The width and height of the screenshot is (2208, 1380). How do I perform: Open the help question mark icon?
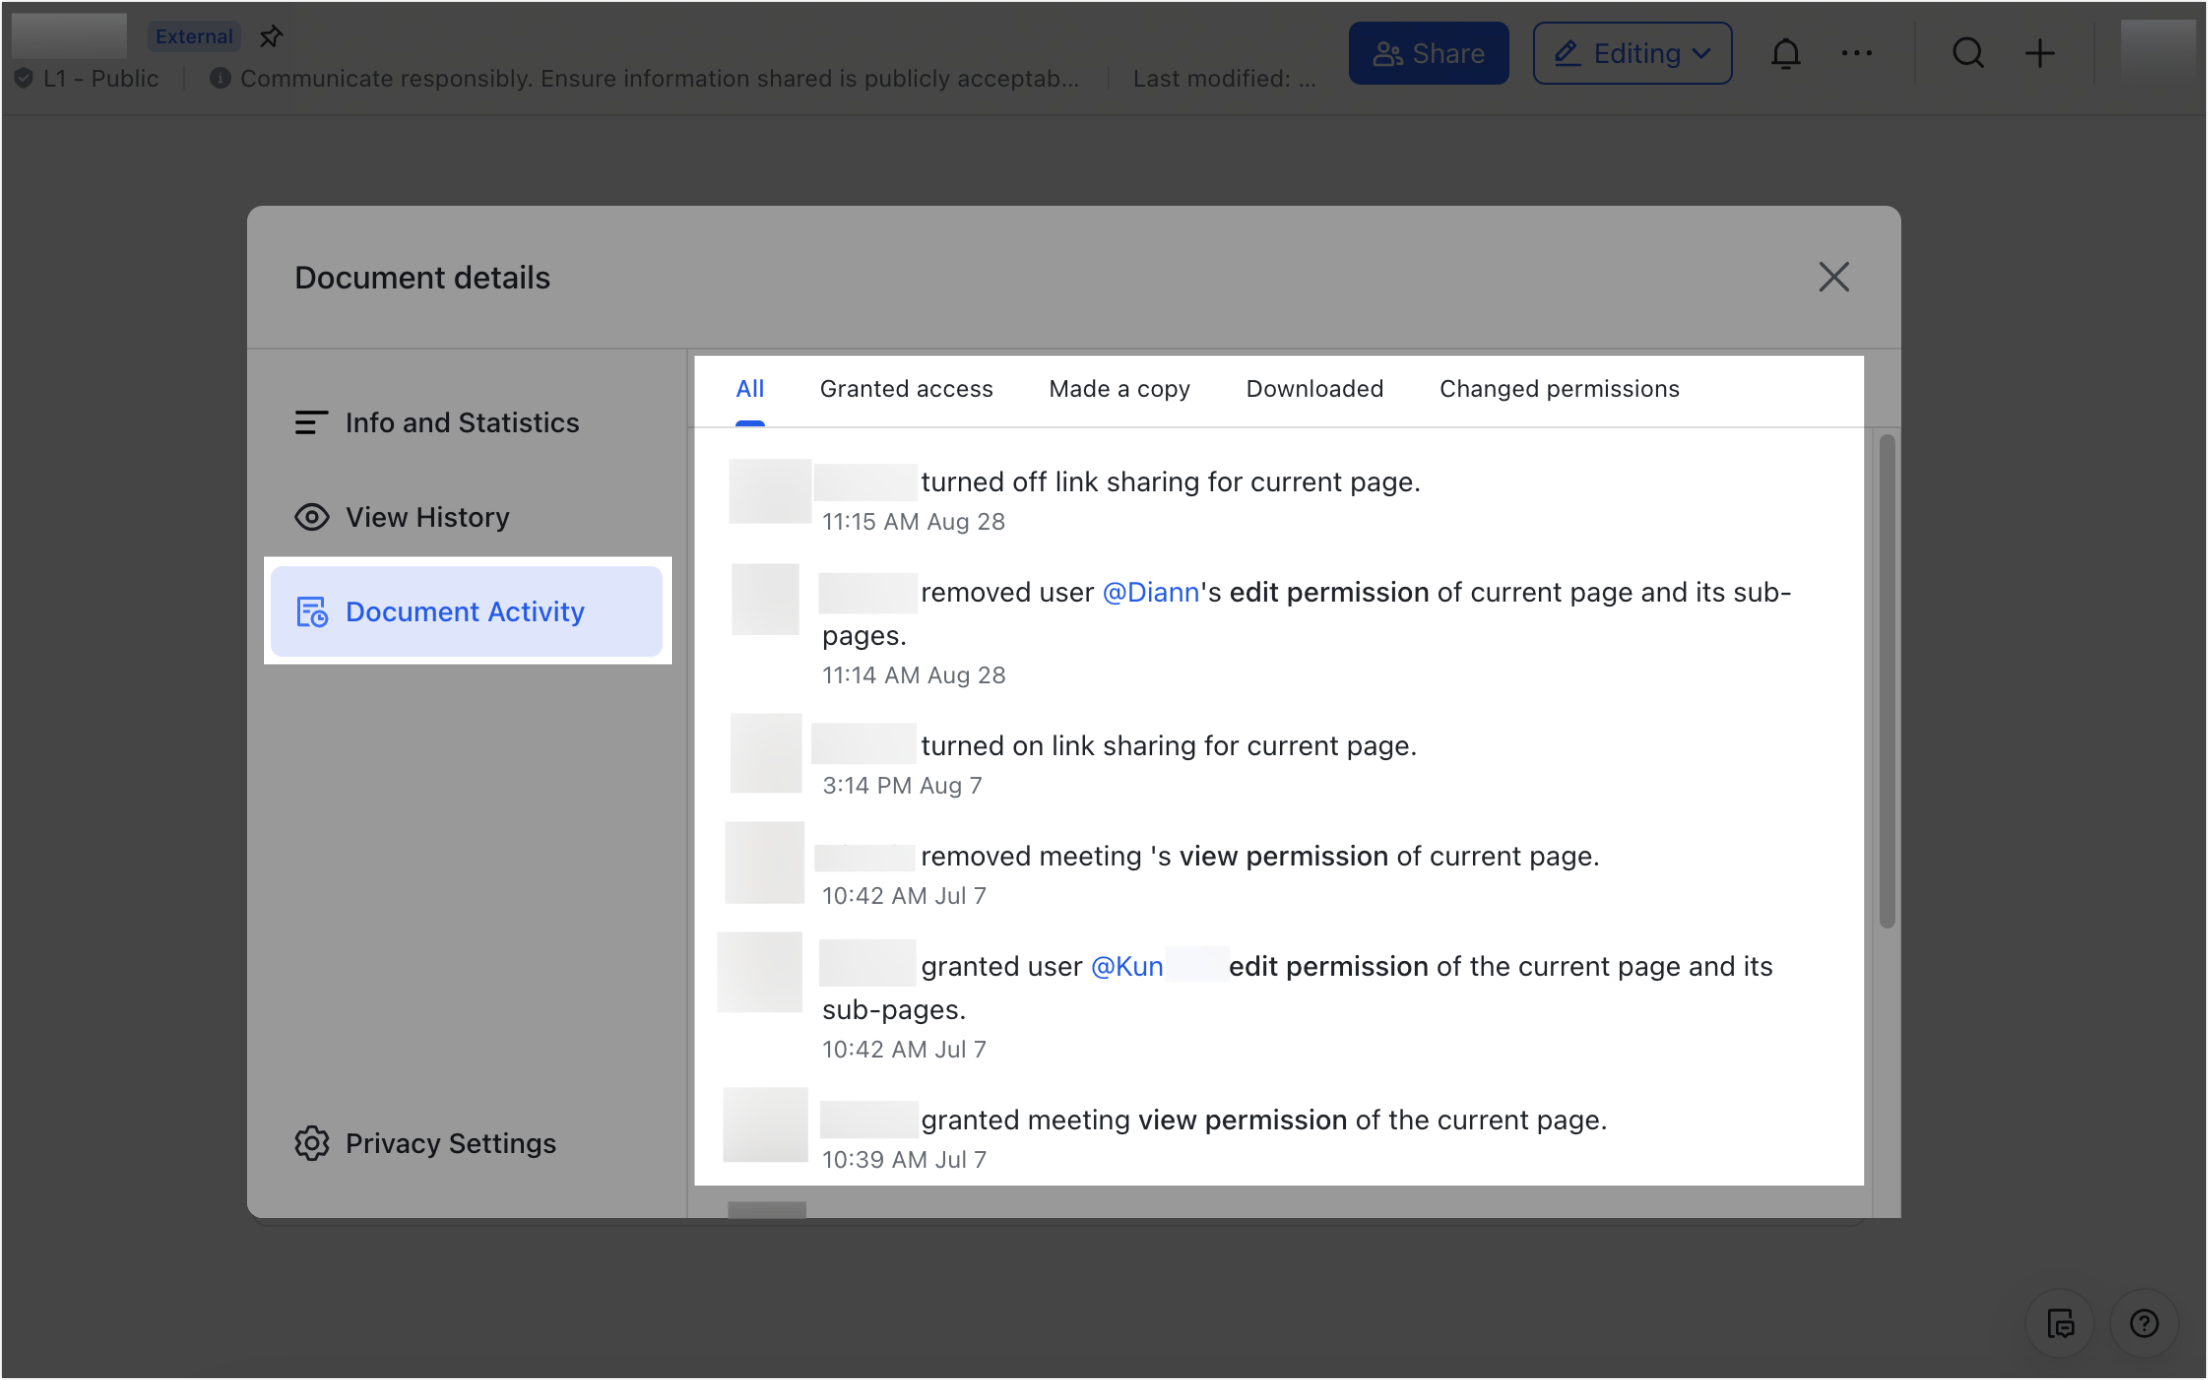2144,1323
